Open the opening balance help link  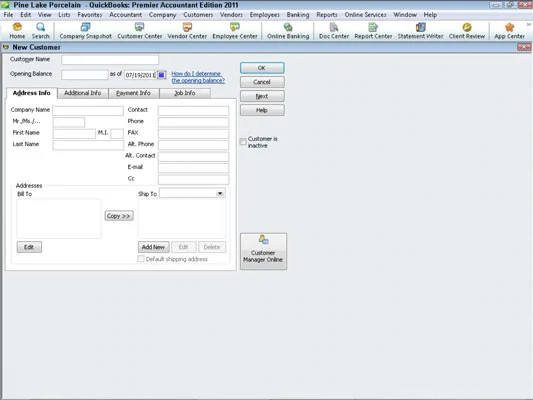(x=198, y=77)
